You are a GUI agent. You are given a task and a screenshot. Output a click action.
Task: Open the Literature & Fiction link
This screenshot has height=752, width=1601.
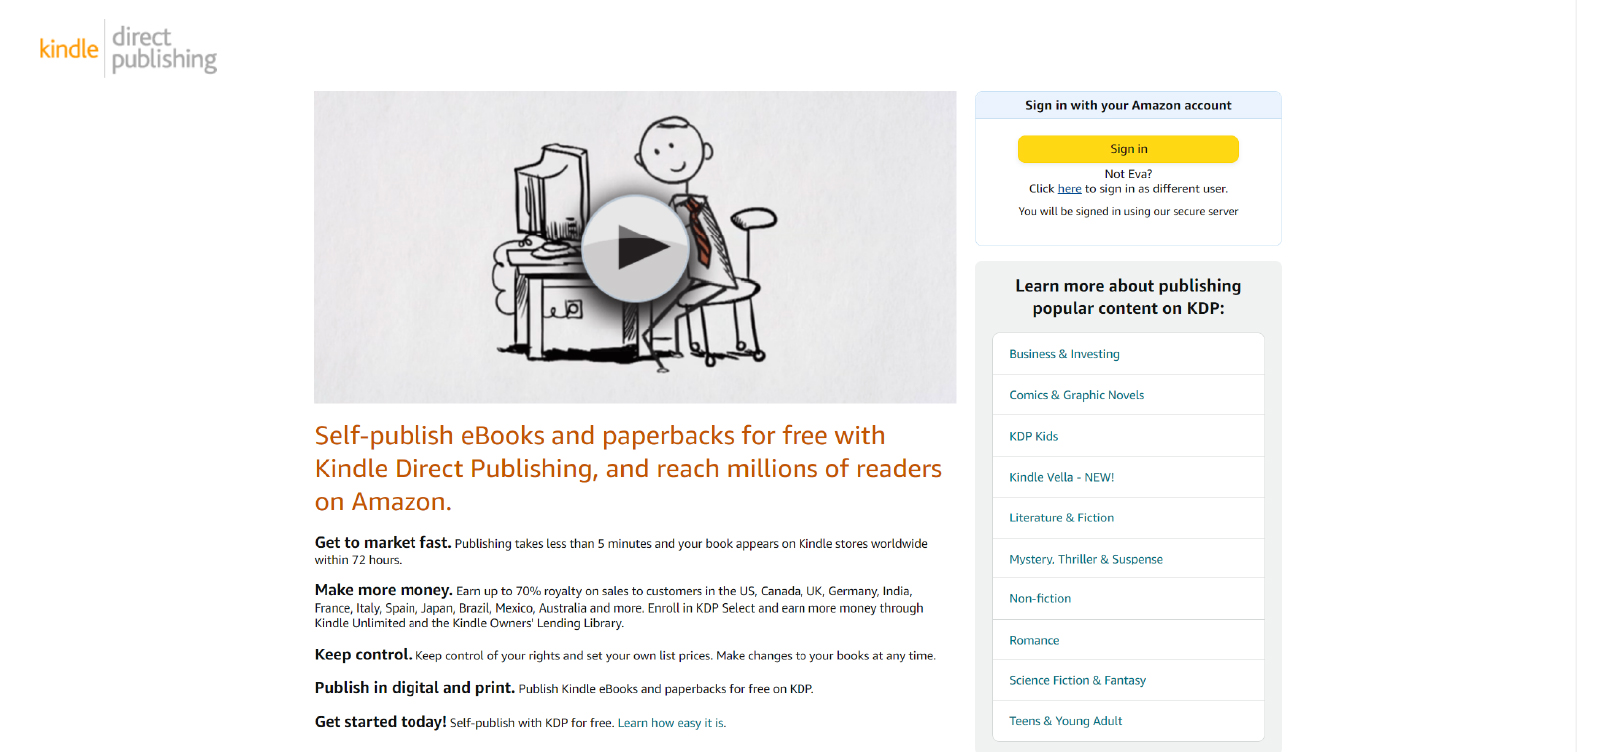(1061, 518)
